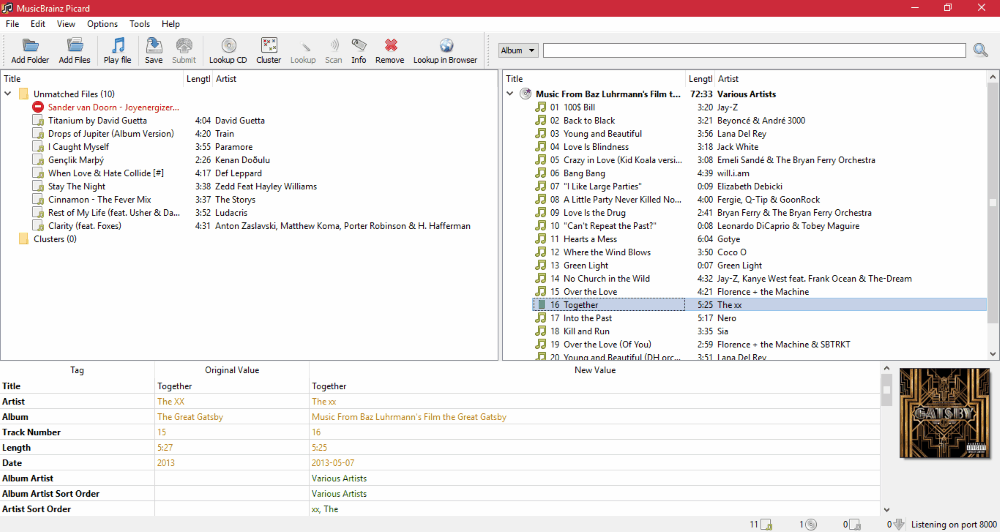The width and height of the screenshot is (1000, 532).
Task: Click the New Value column header
Action: [x=595, y=370]
